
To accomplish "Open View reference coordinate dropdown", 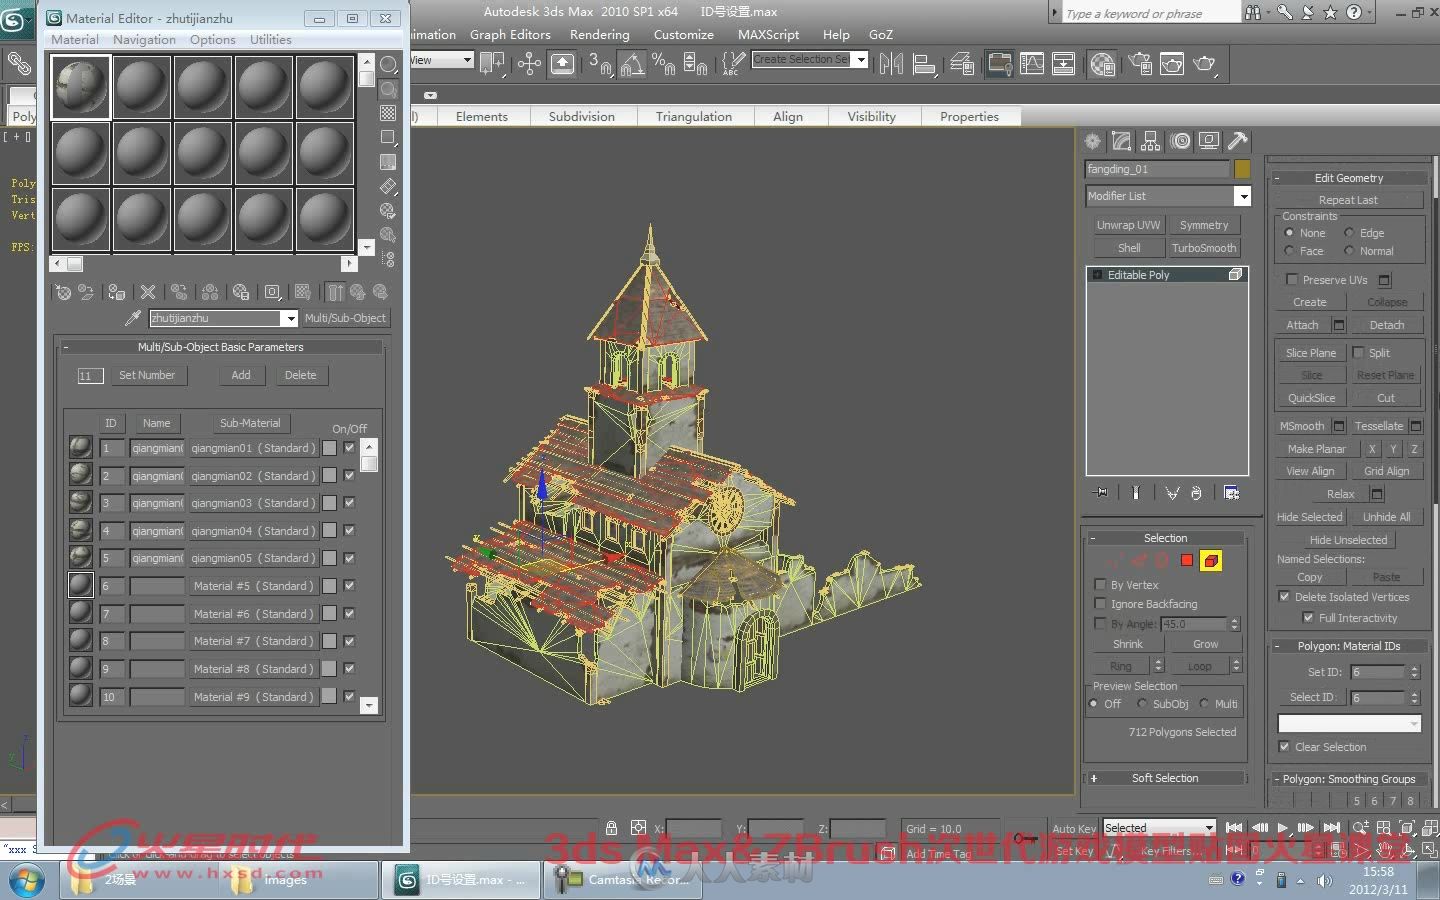I will tap(466, 60).
